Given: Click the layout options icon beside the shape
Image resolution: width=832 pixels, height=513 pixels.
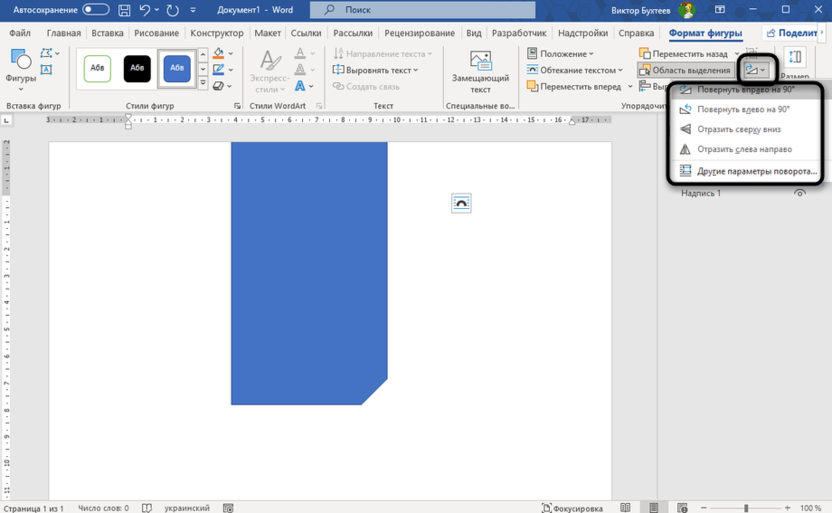Looking at the screenshot, I should pos(461,203).
